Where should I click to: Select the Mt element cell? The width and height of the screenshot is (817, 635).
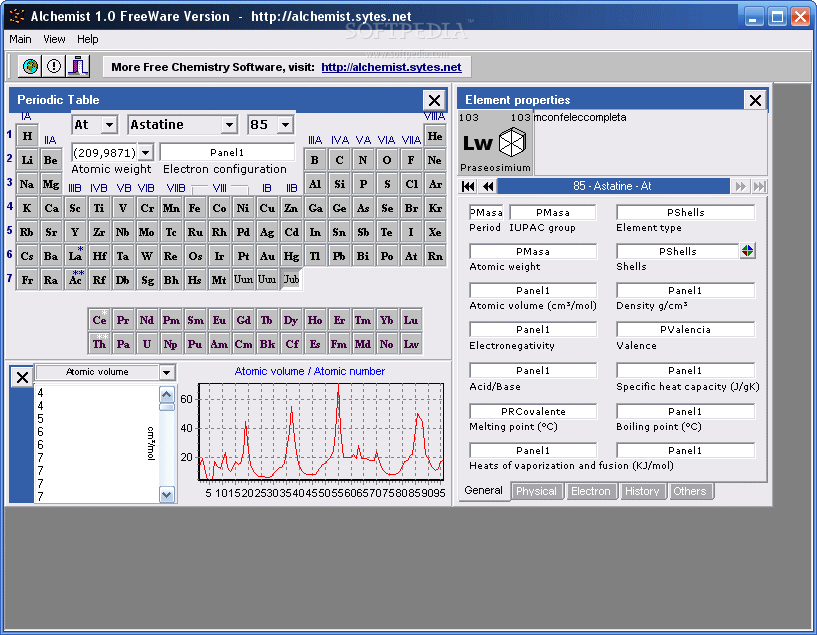tap(219, 280)
